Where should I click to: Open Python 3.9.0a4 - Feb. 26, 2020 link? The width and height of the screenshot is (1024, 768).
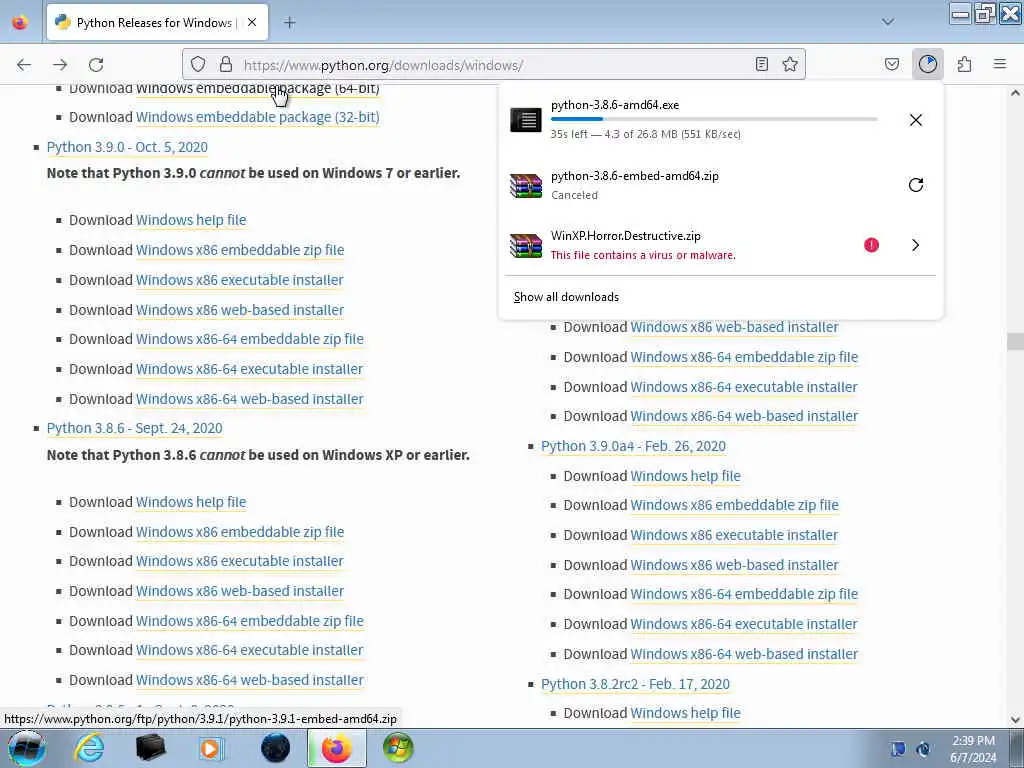[x=633, y=446]
